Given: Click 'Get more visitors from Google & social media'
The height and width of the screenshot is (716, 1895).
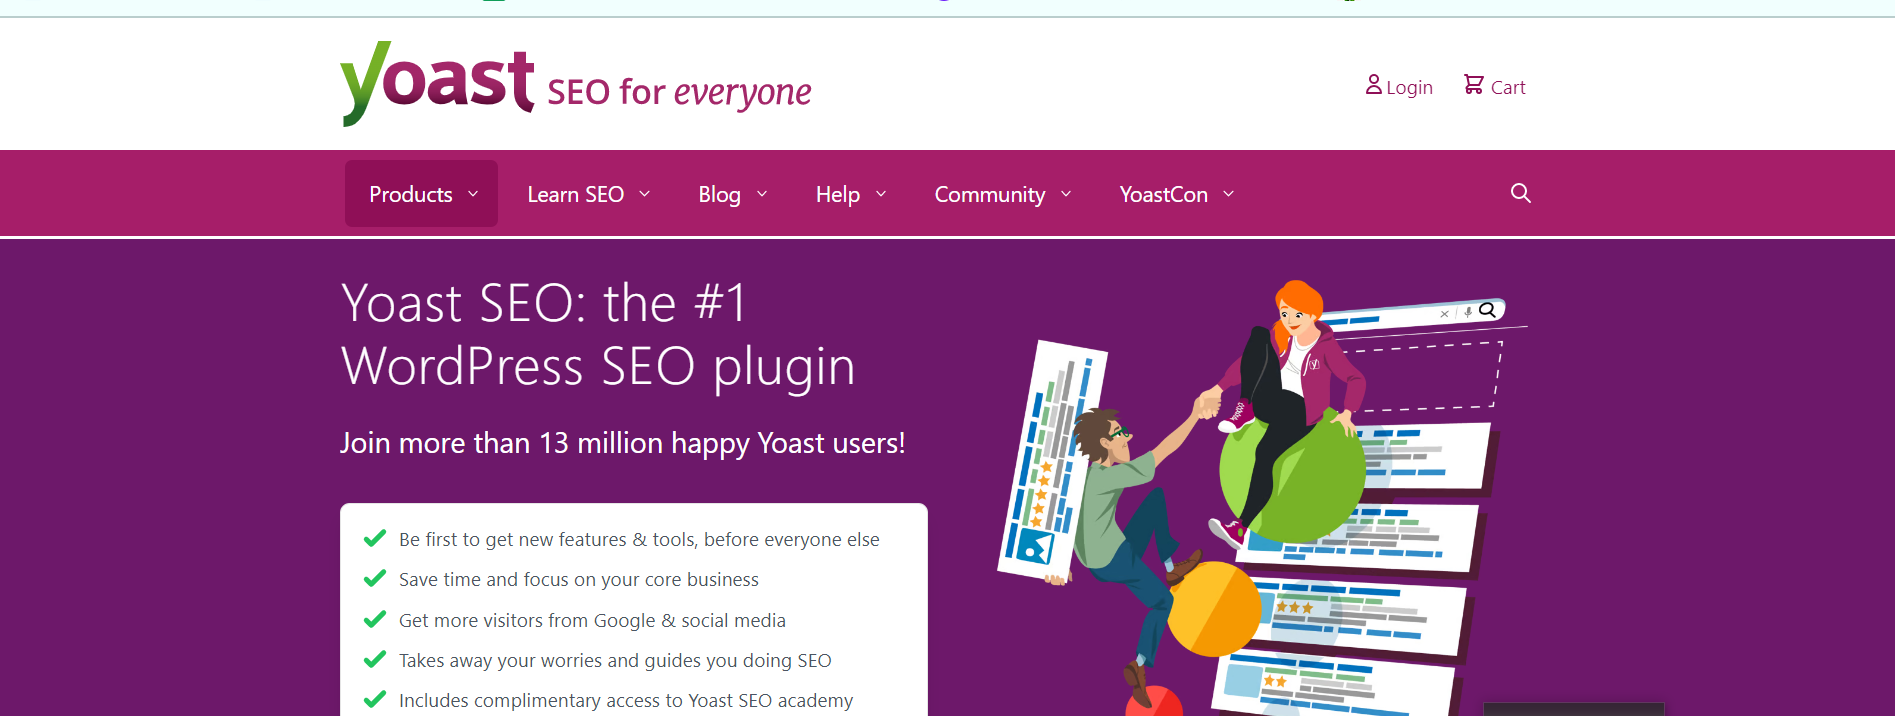Looking at the screenshot, I should tap(592, 621).
